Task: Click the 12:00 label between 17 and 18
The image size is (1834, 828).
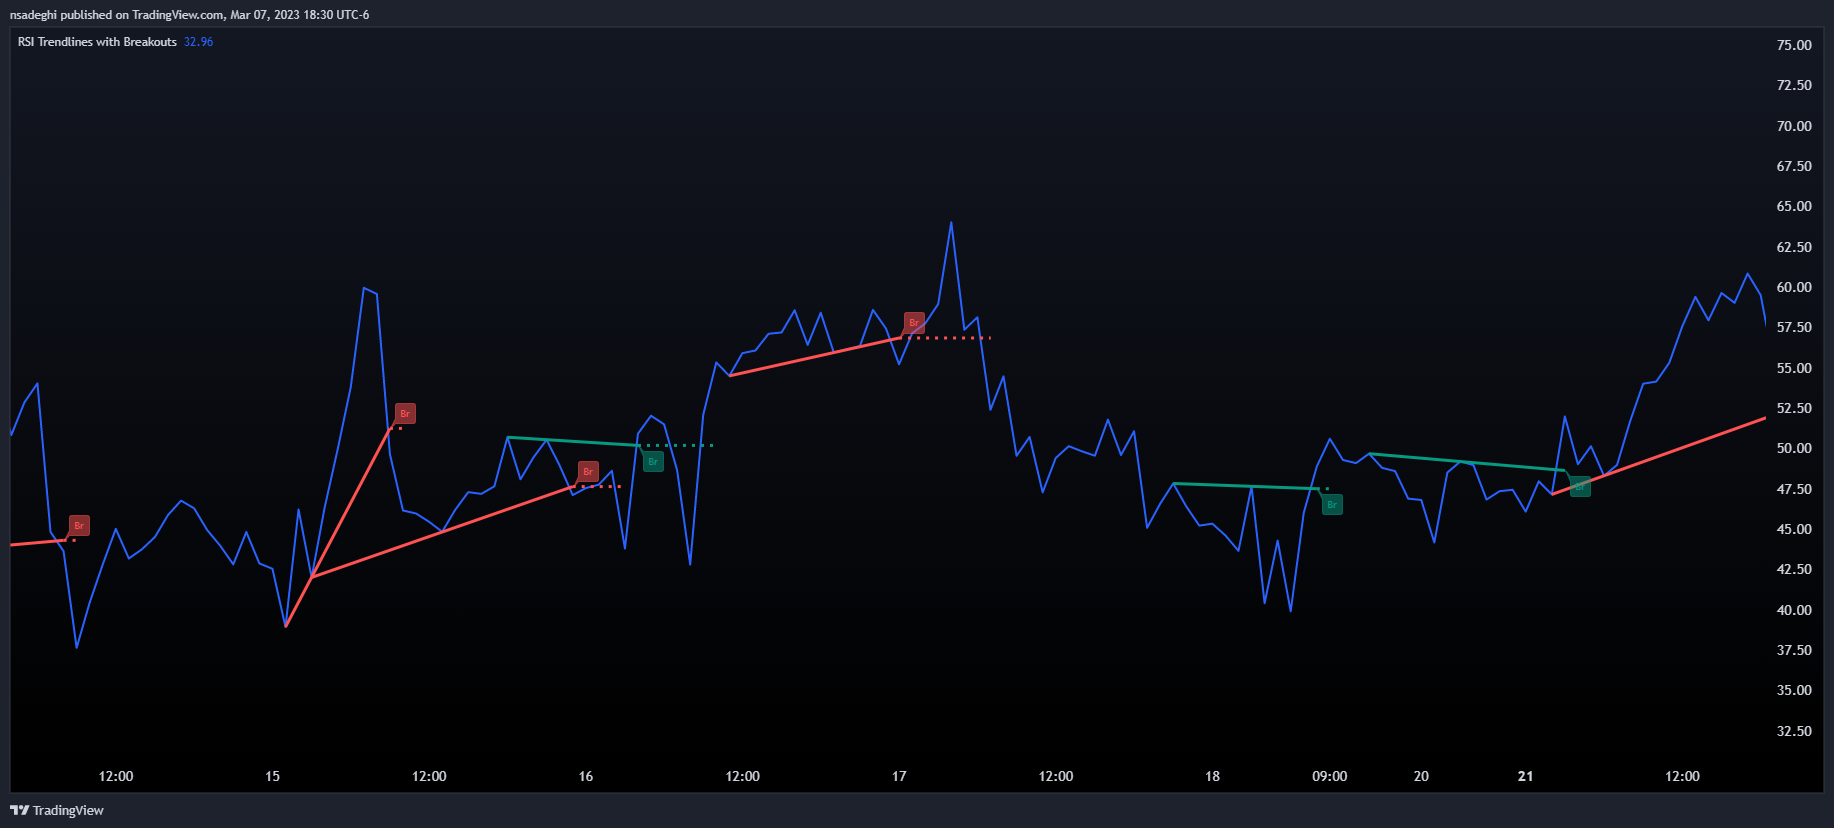Action: click(1056, 776)
